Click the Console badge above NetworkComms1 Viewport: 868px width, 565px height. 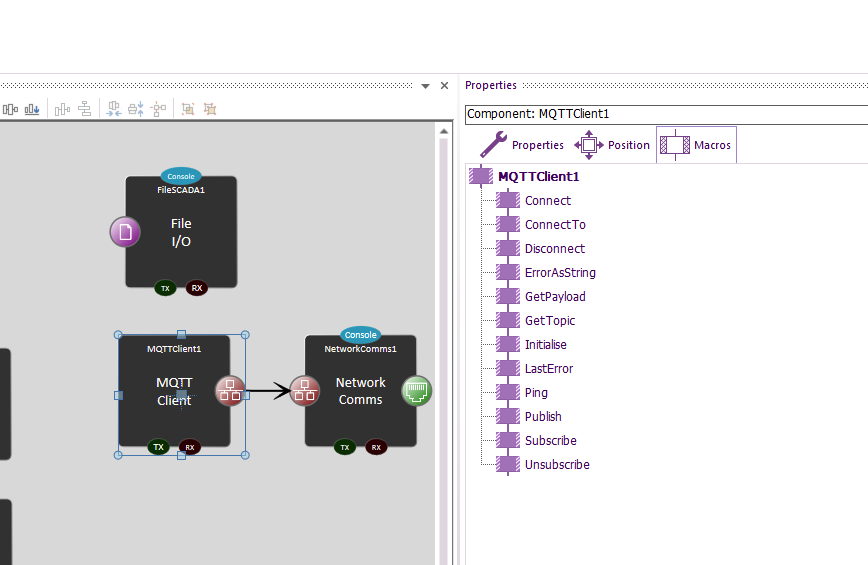tap(360, 335)
